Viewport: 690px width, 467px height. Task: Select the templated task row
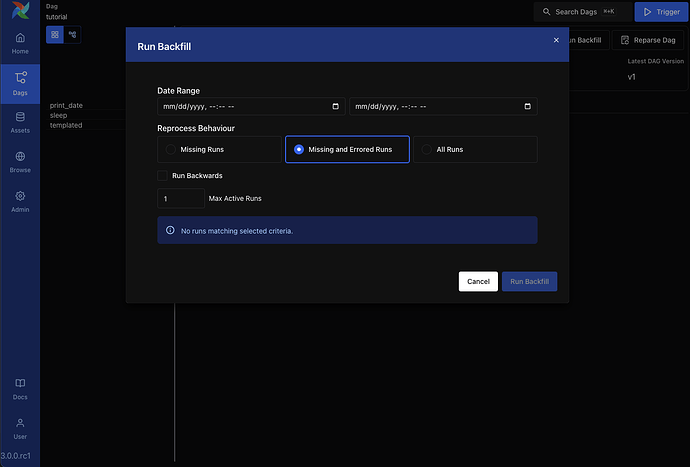click(66, 125)
